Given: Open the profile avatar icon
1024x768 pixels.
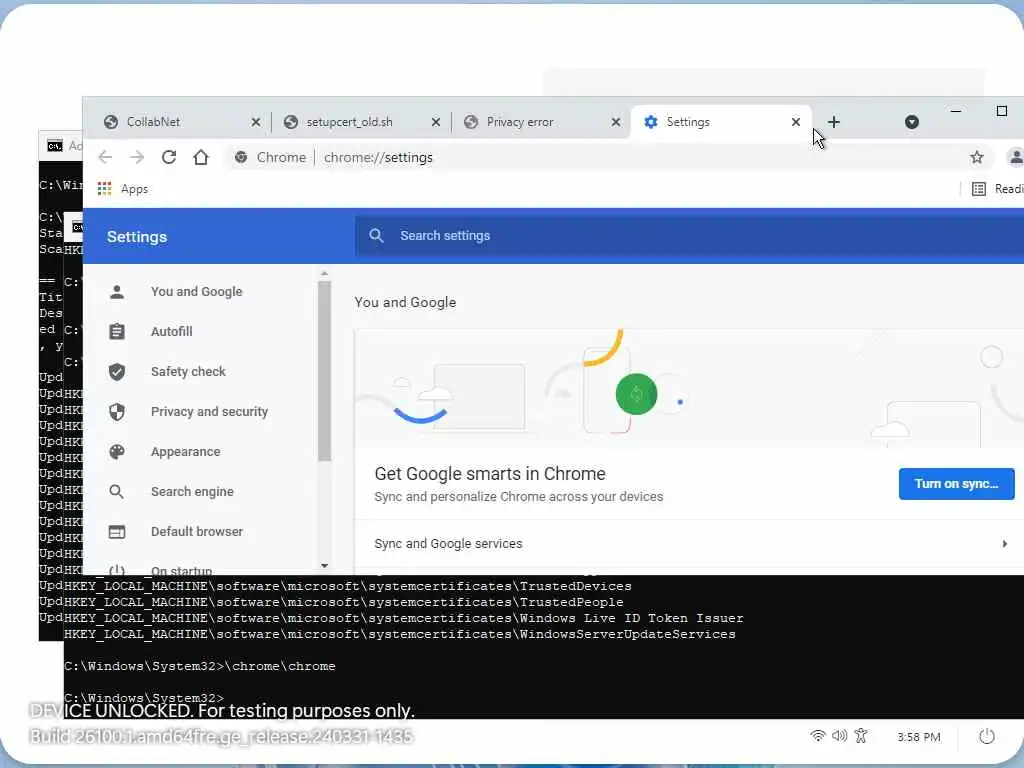Looking at the screenshot, I should point(1016,157).
